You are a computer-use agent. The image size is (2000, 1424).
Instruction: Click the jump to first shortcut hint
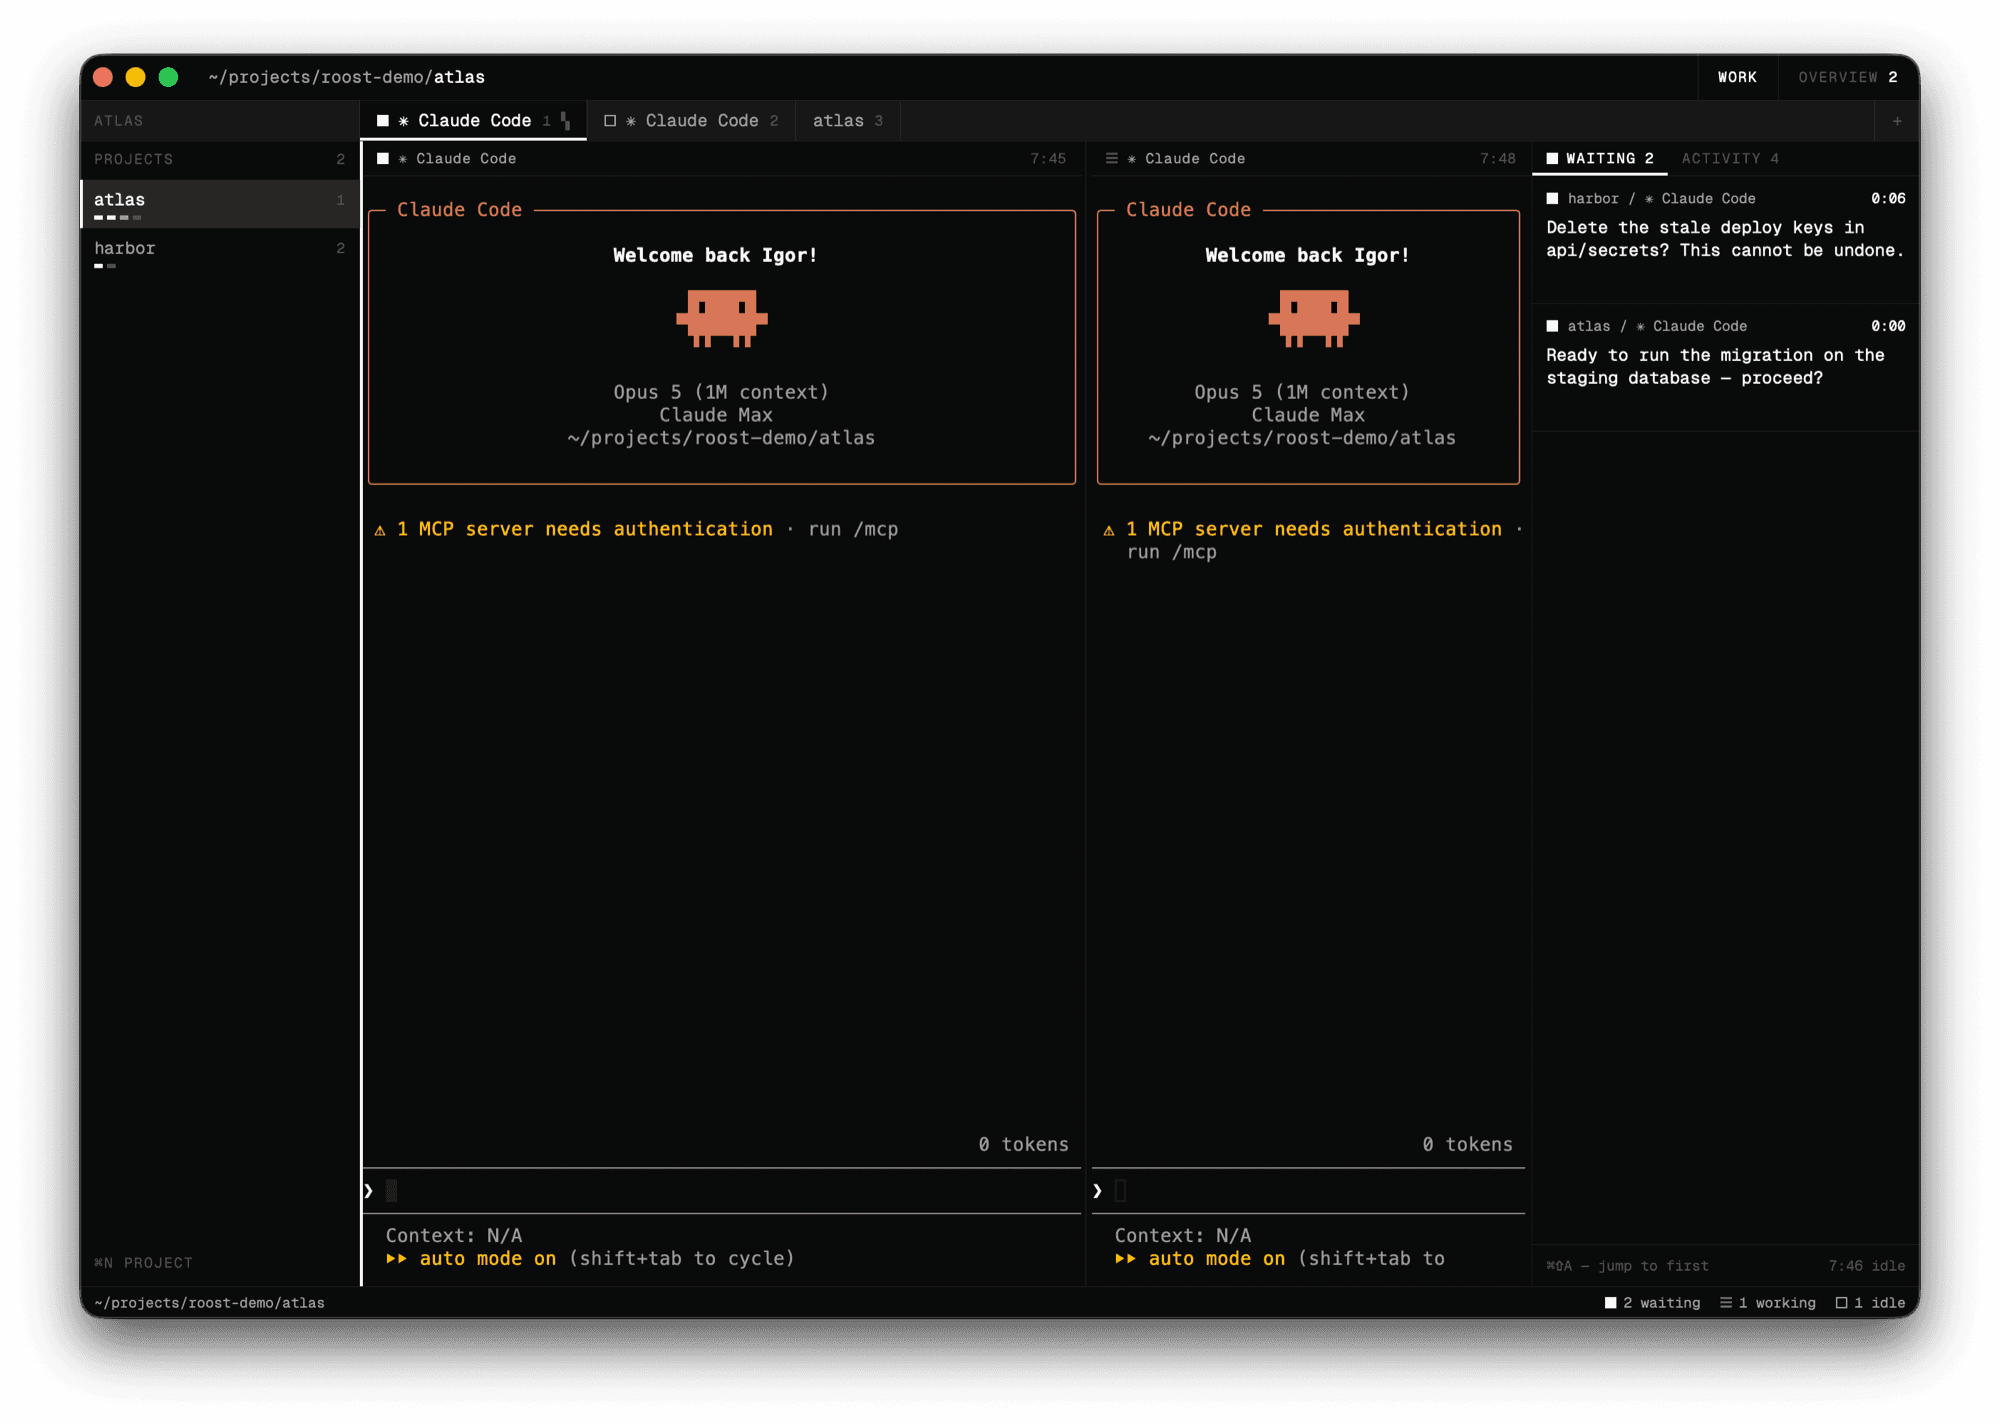1627,1266
